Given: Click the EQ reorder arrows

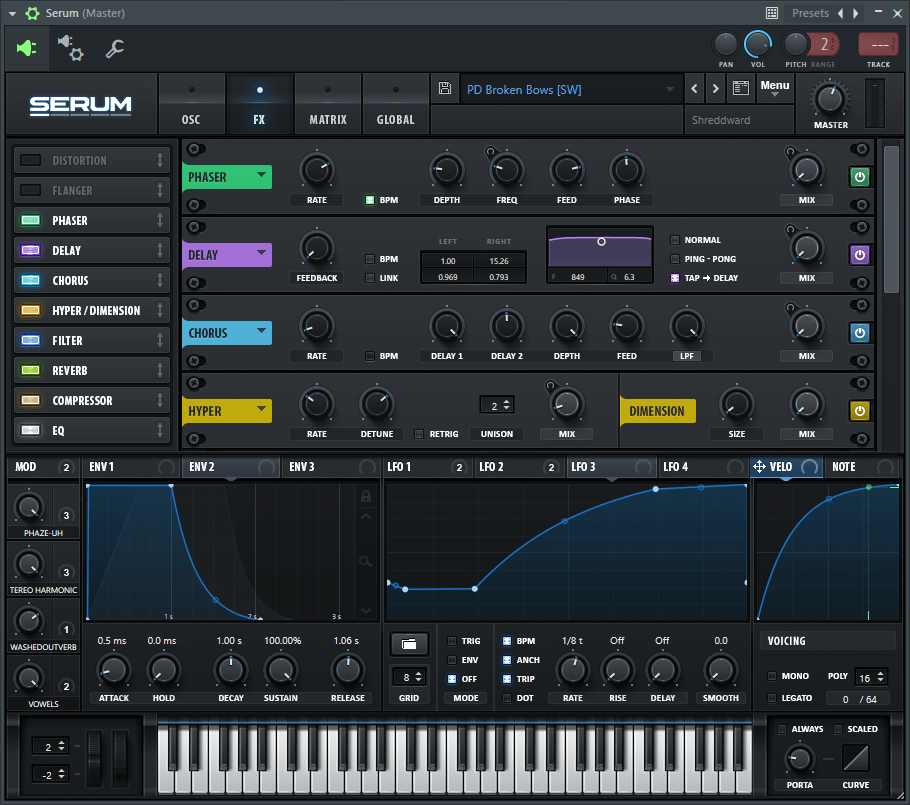Looking at the screenshot, I should [x=160, y=430].
